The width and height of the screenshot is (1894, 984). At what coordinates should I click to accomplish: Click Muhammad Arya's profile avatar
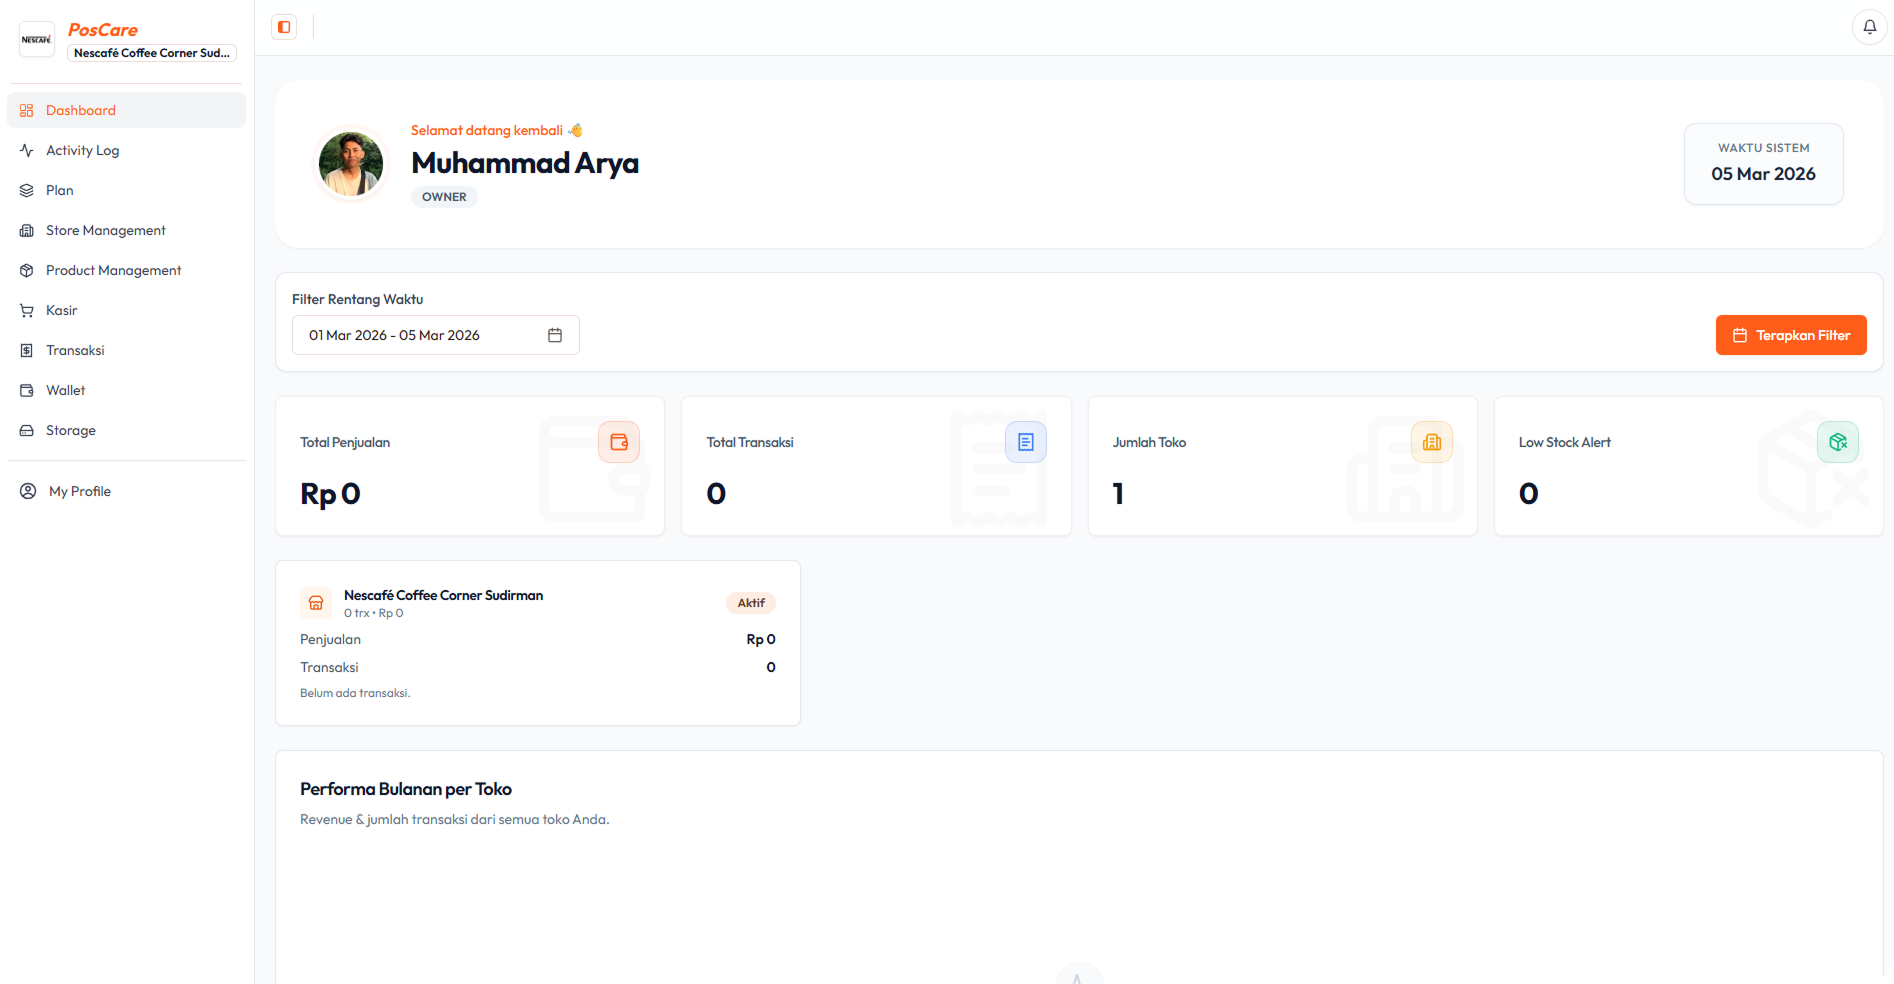[x=351, y=164]
